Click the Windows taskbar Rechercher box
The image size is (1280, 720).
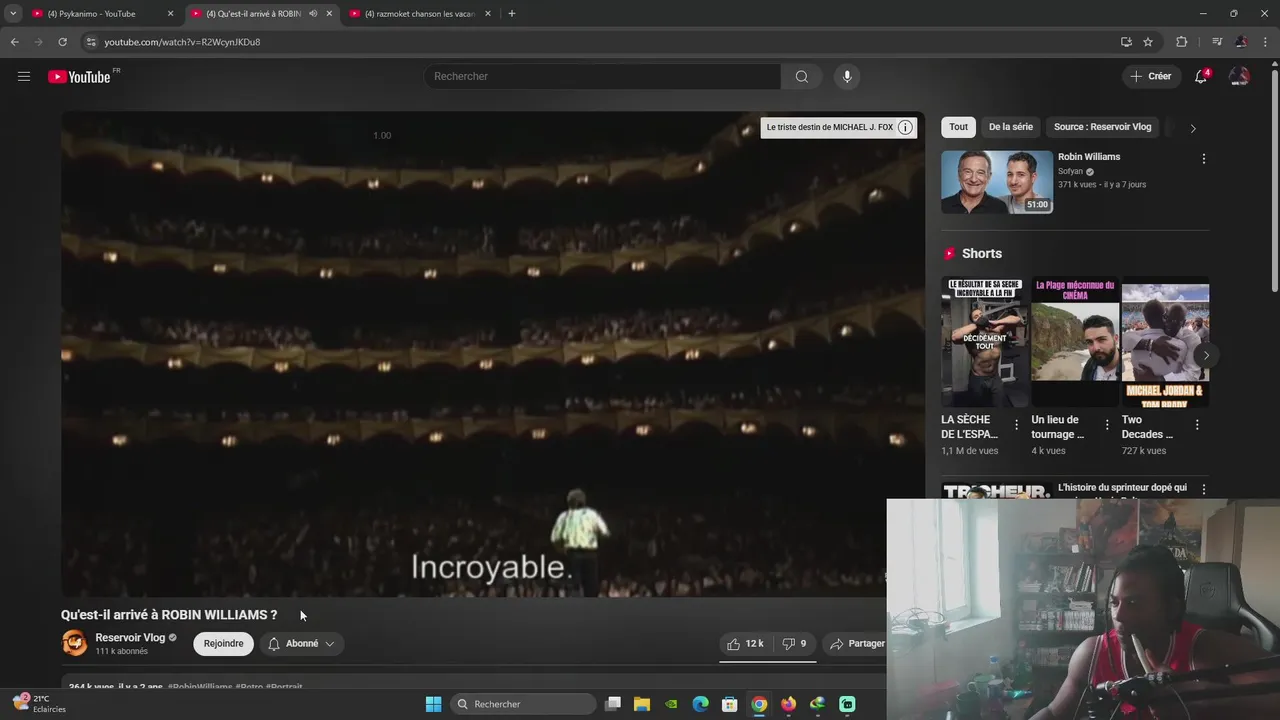coord(524,704)
